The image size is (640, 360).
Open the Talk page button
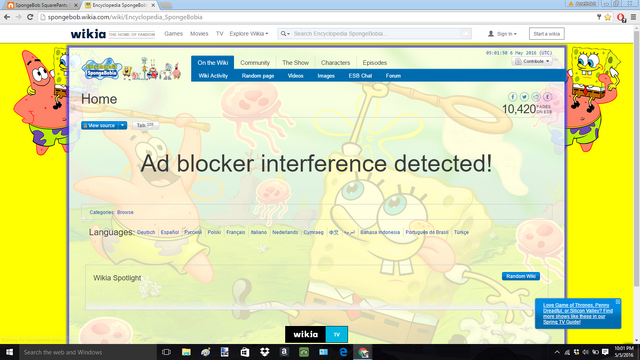pyautogui.click(x=145, y=125)
